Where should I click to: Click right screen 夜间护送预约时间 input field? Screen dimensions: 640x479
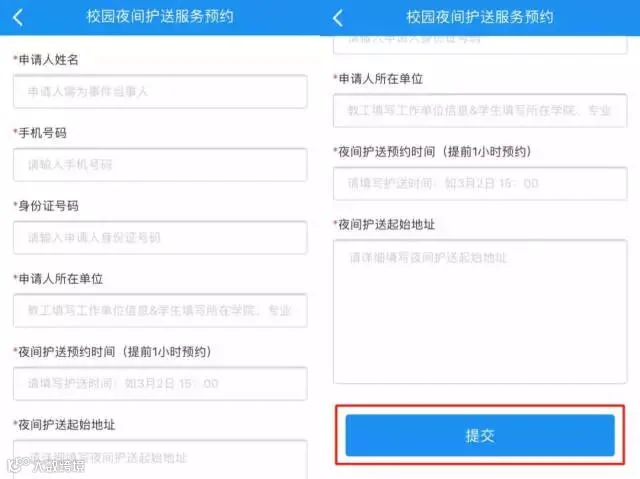(480, 184)
